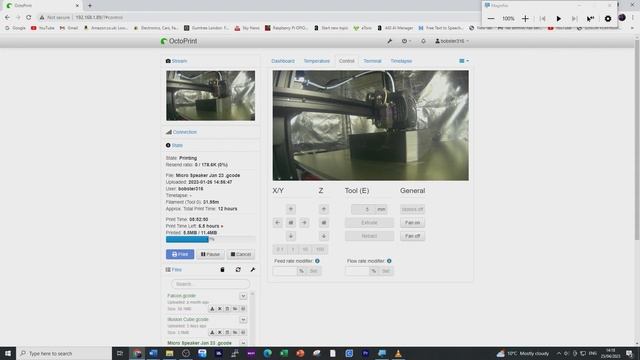Delete the Falcon.gcode file
The height and width of the screenshot is (360, 640).
pyautogui.click(x=227, y=309)
